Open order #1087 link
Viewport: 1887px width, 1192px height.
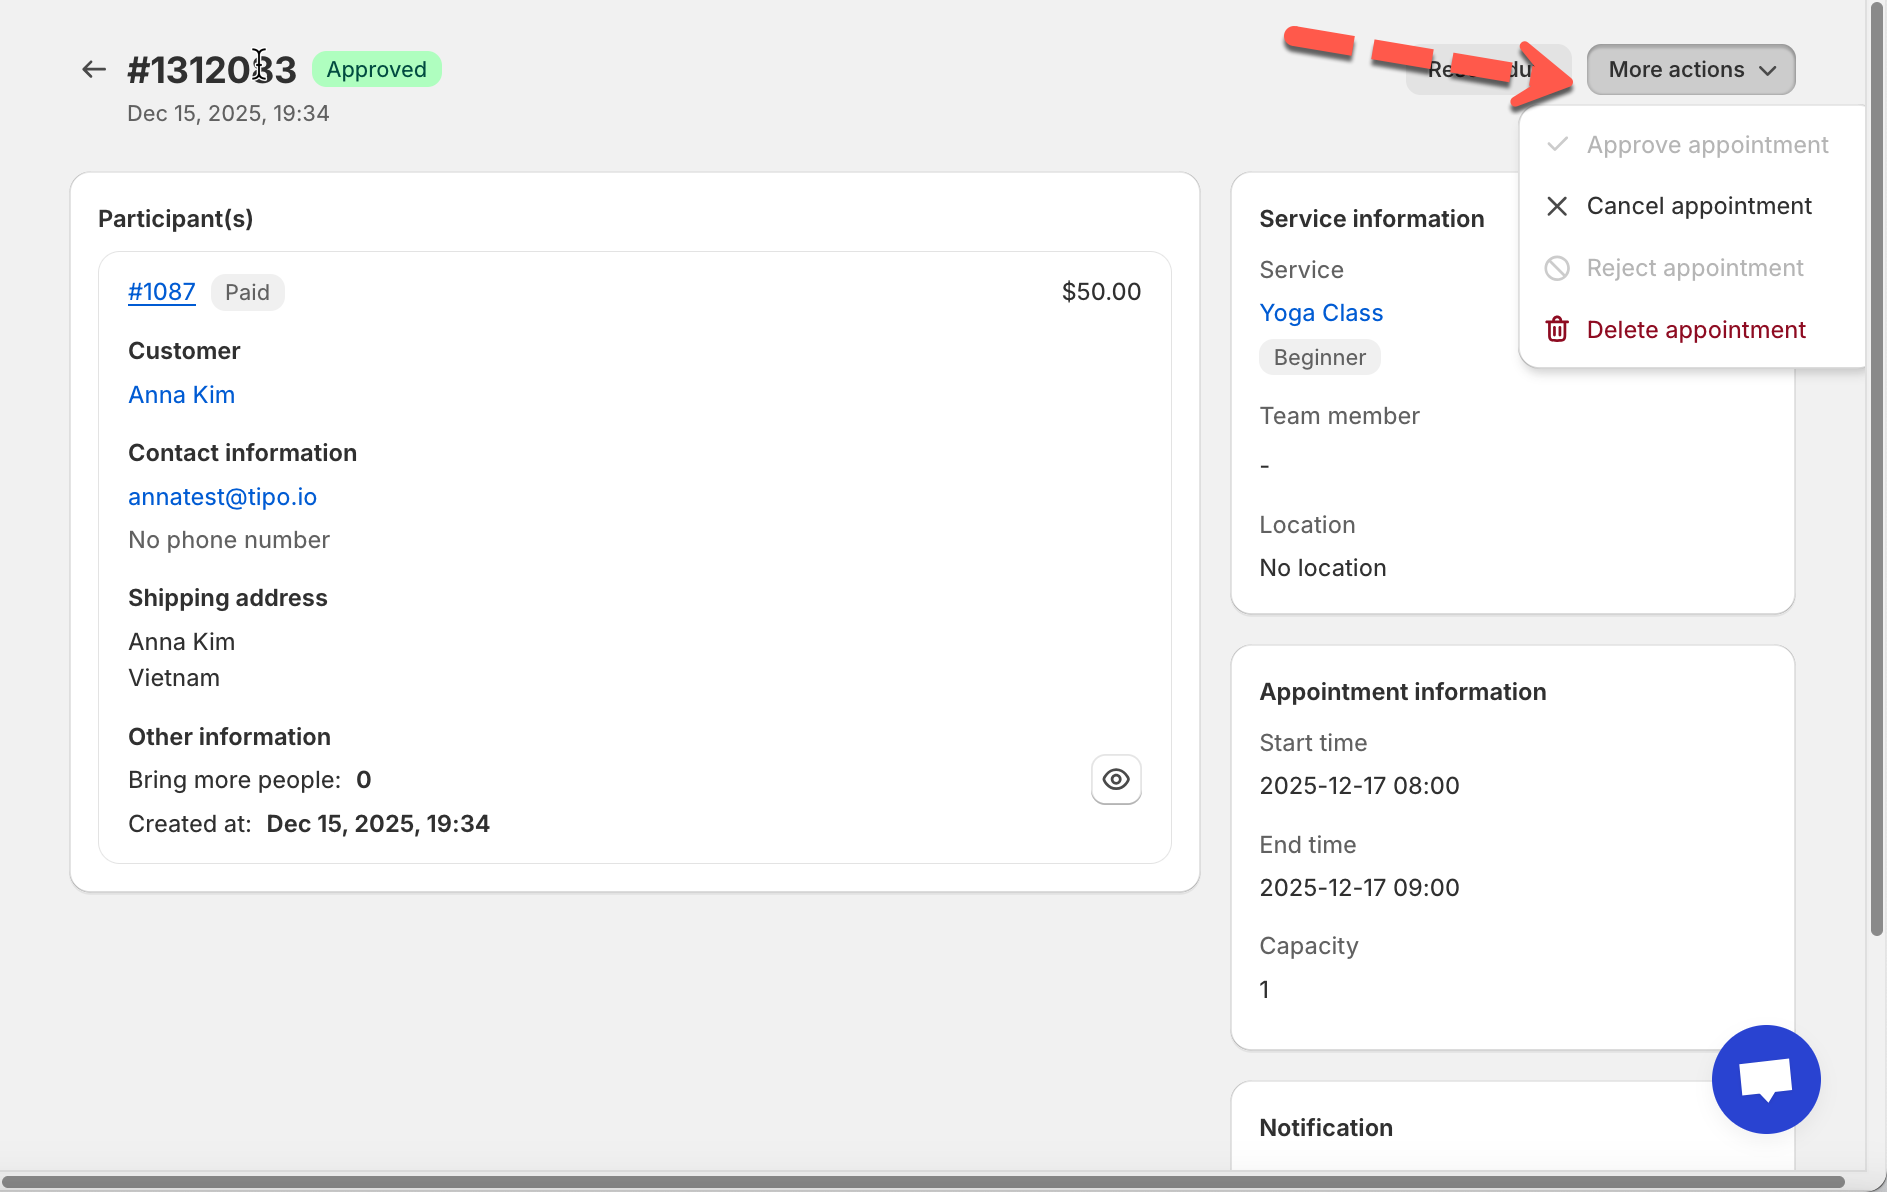tap(161, 292)
